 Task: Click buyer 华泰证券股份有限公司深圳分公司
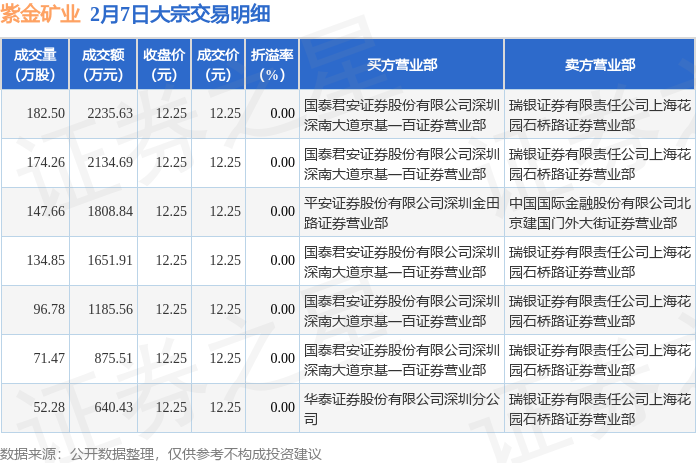click(x=402, y=409)
